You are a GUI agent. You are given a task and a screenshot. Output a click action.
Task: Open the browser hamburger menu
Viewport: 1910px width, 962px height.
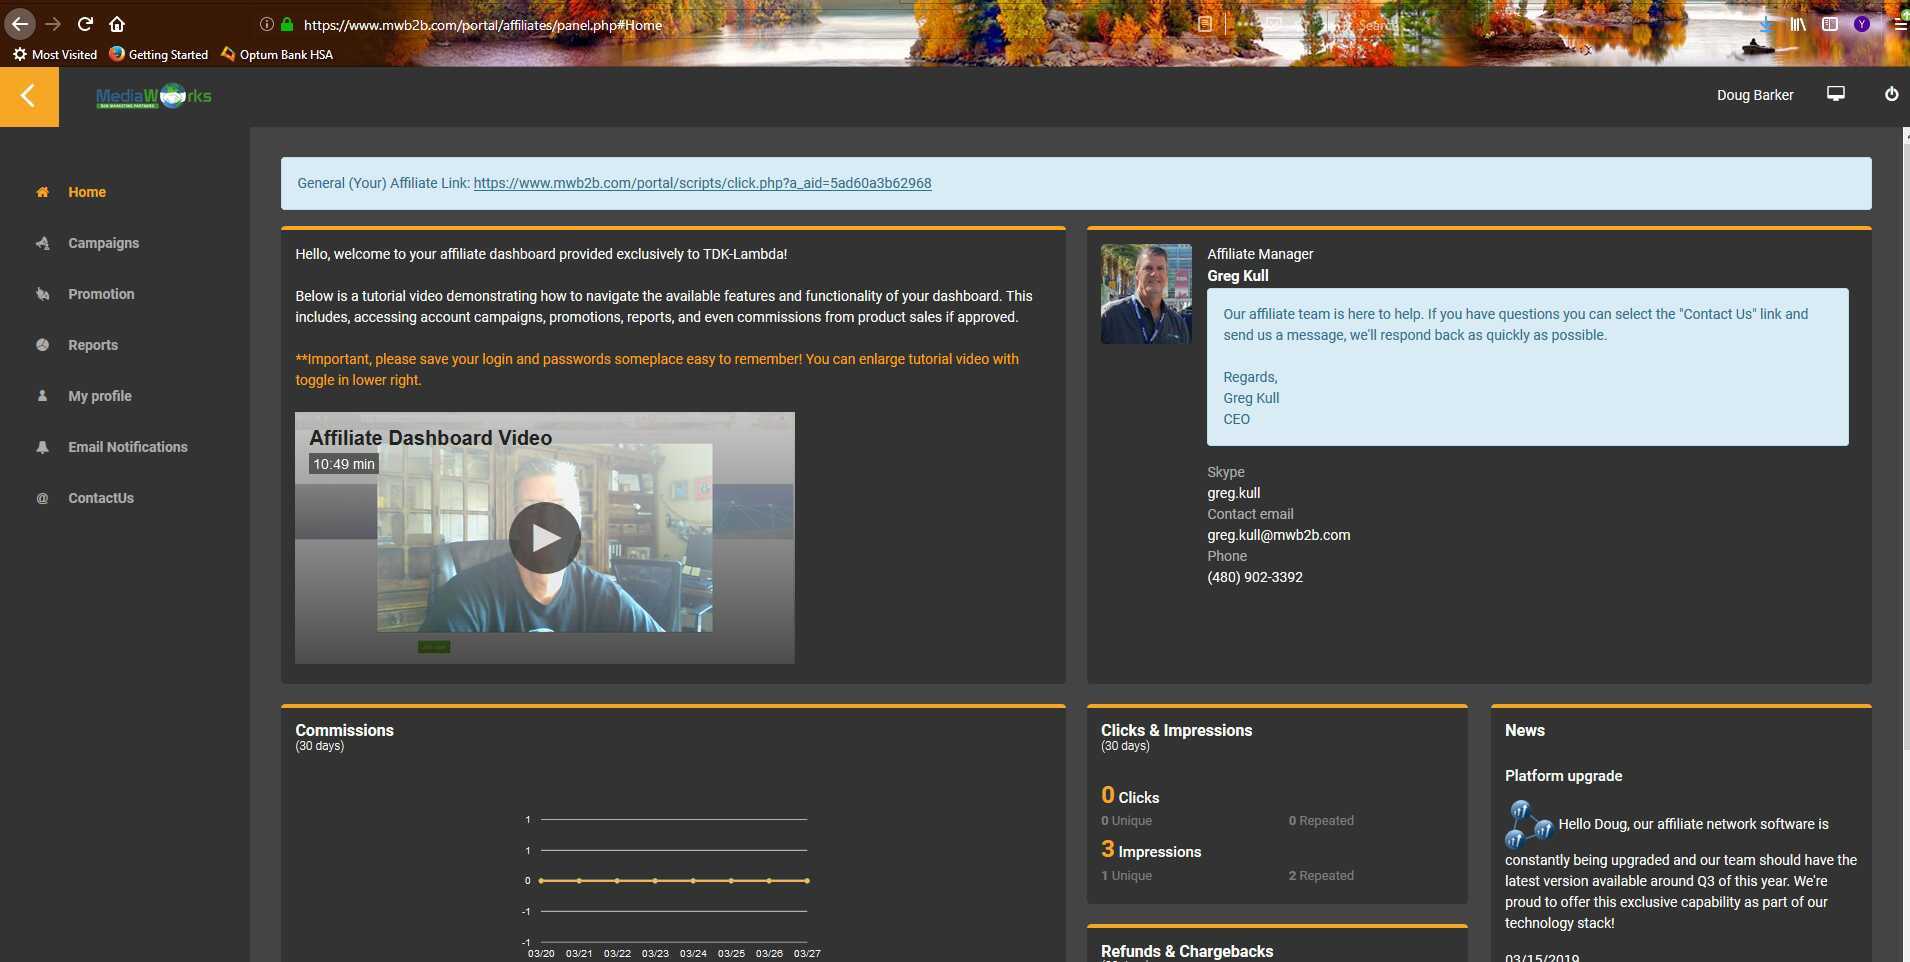1900,24
